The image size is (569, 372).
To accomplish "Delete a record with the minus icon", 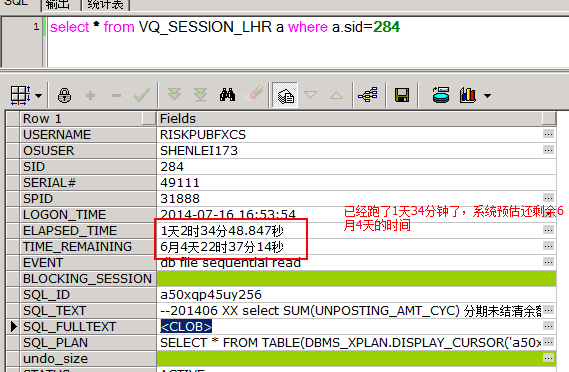I will [116, 96].
